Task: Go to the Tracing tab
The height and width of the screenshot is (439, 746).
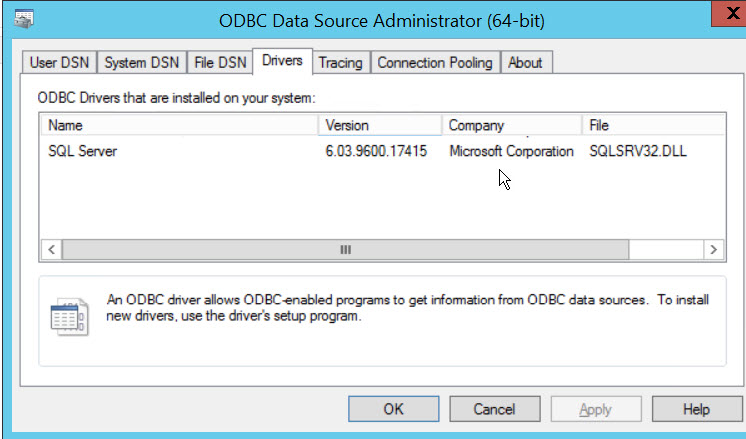Action: point(341,63)
